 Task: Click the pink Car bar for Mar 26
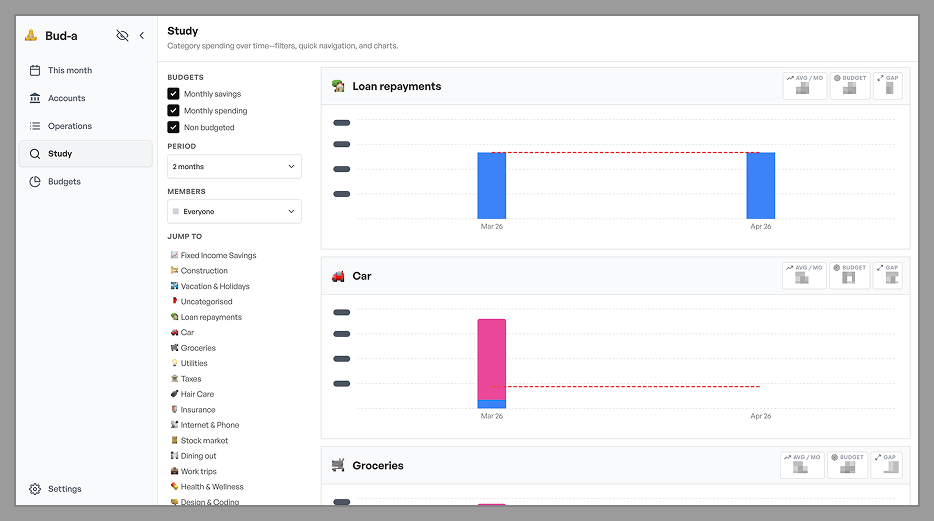click(x=492, y=358)
